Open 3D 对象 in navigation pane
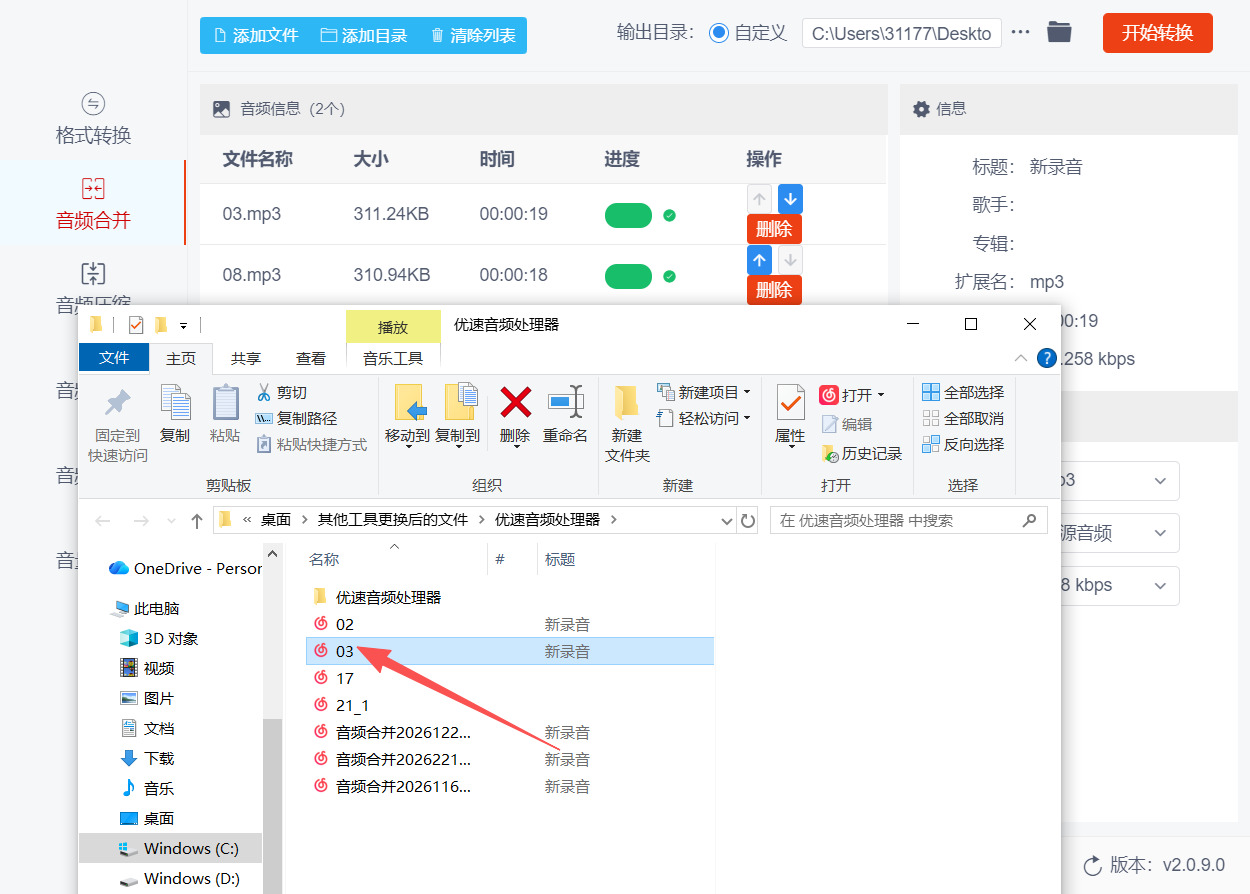1250x894 pixels. 159,638
